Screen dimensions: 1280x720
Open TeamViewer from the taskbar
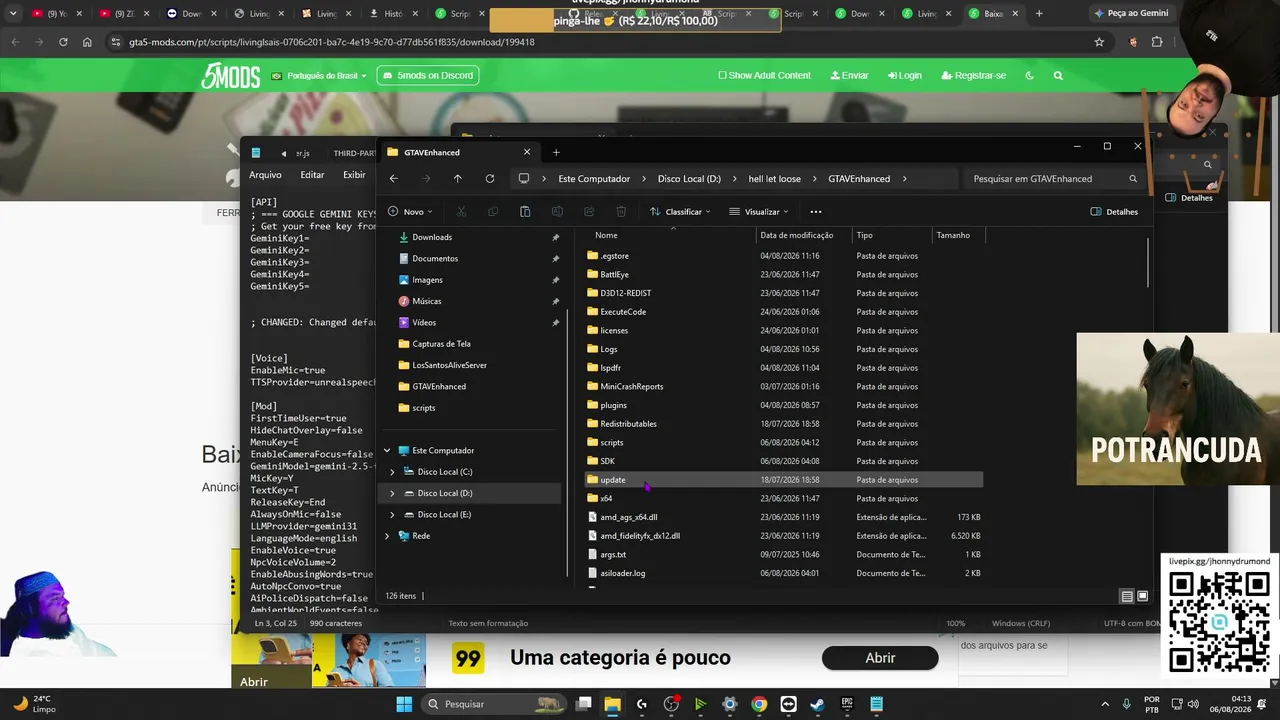pos(788,704)
